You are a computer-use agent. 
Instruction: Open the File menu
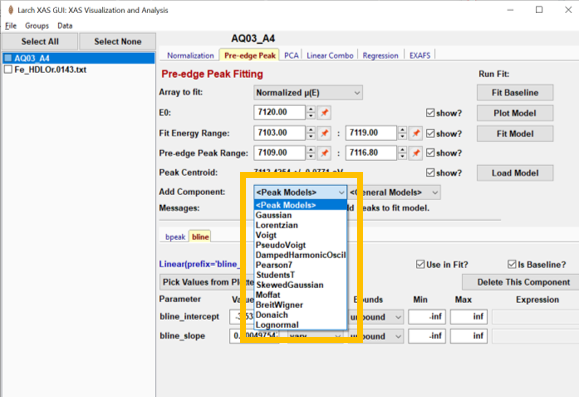click(x=11, y=25)
